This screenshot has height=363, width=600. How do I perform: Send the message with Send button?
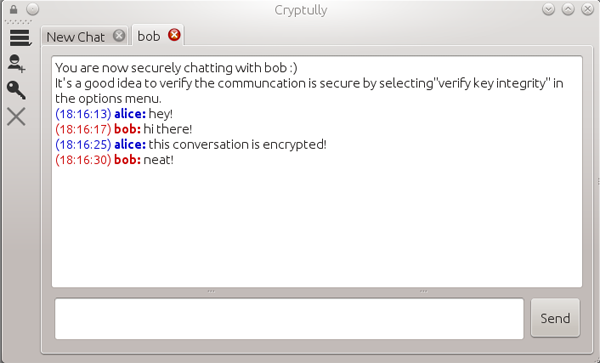click(555, 318)
